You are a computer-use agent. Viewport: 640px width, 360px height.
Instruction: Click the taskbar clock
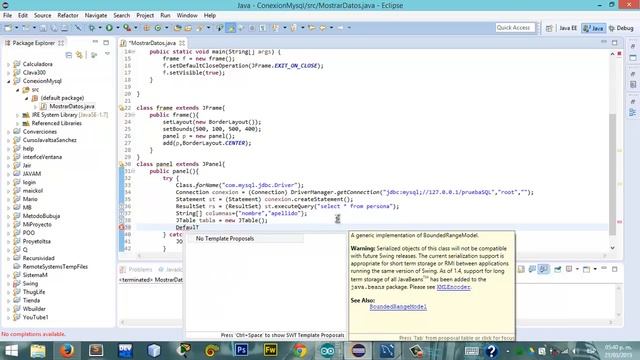click(617, 351)
